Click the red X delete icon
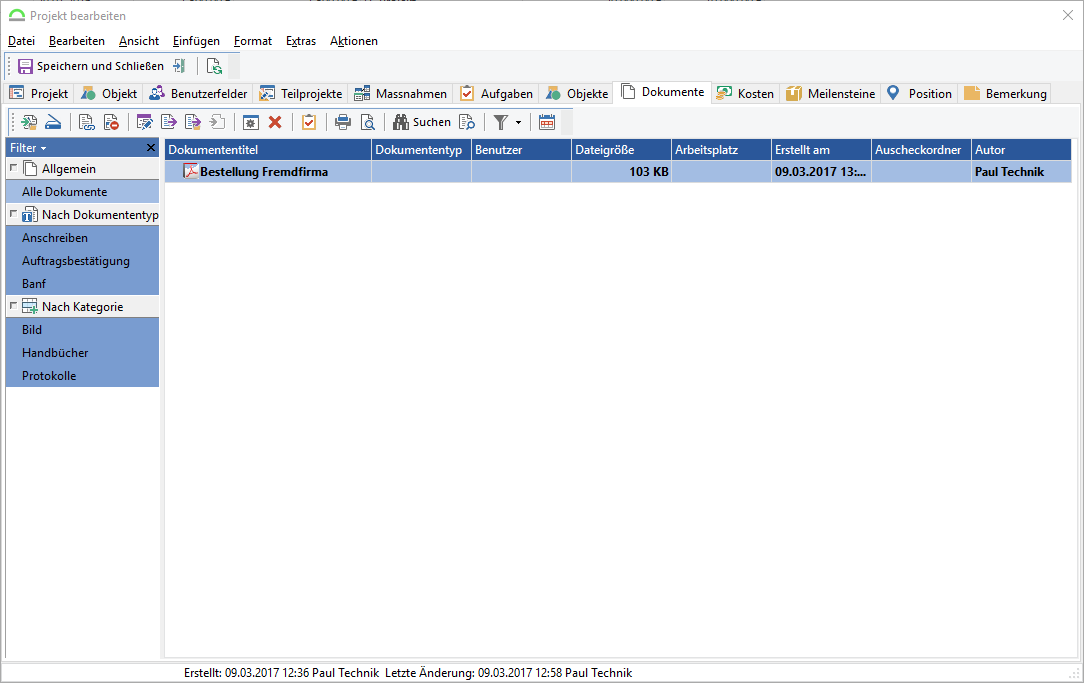1084x683 pixels. click(x=275, y=122)
